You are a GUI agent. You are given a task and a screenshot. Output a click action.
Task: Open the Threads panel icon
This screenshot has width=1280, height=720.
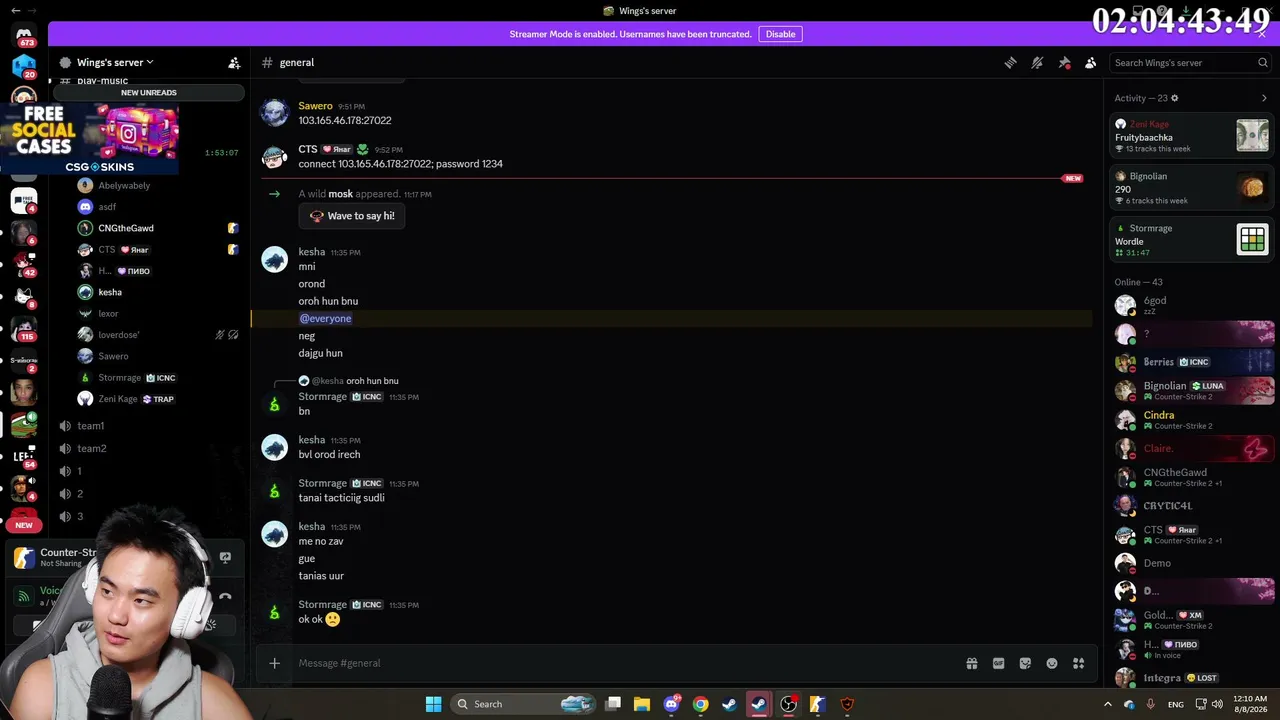coord(1010,62)
